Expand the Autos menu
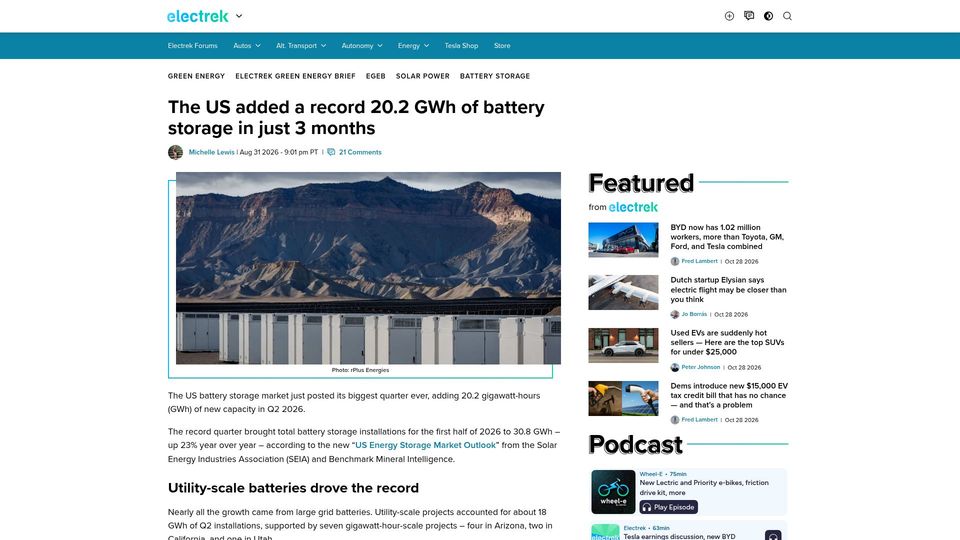This screenshot has width=960, height=540. pyautogui.click(x=247, y=46)
